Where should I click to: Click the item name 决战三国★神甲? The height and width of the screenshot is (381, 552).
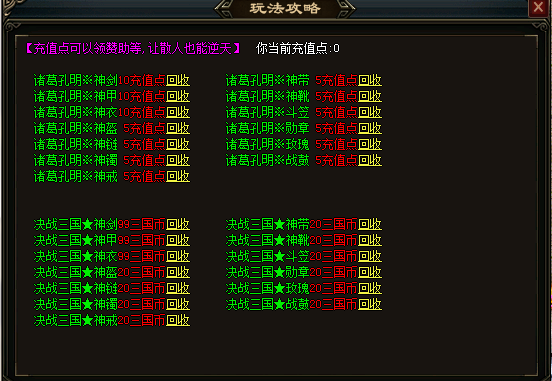(75, 241)
